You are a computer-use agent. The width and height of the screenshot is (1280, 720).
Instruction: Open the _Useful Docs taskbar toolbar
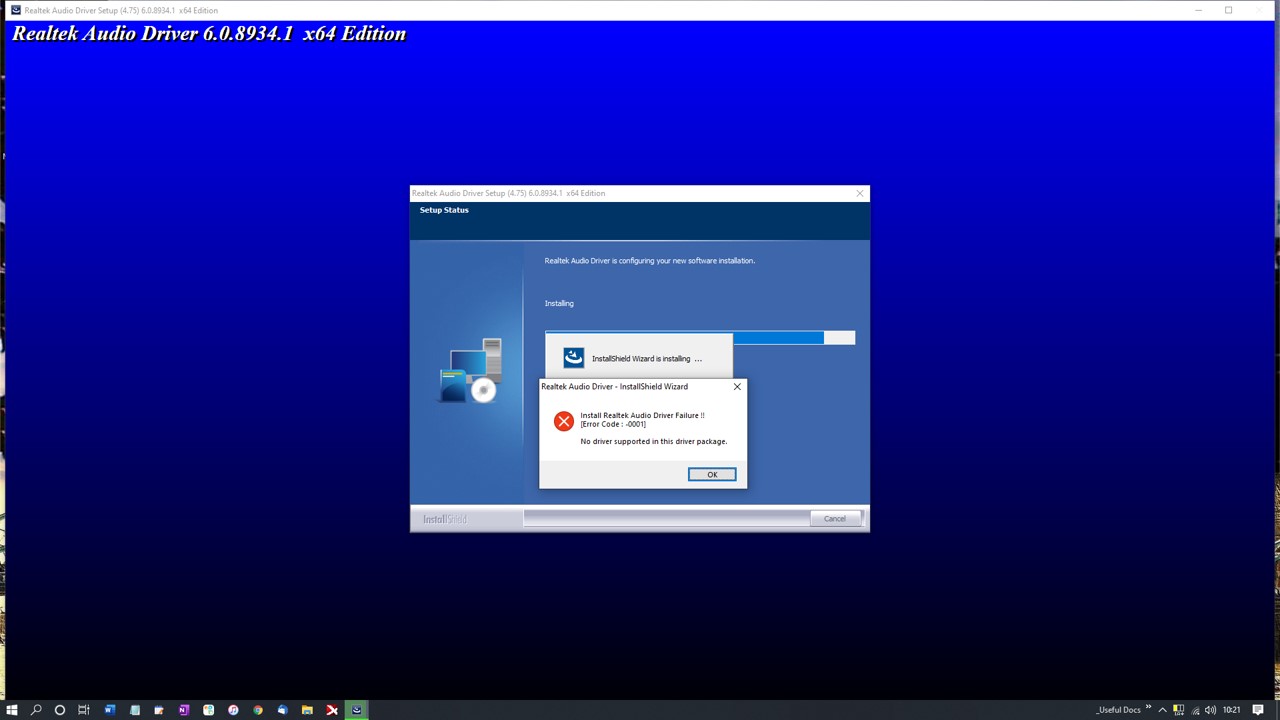pyautogui.click(x=1118, y=710)
